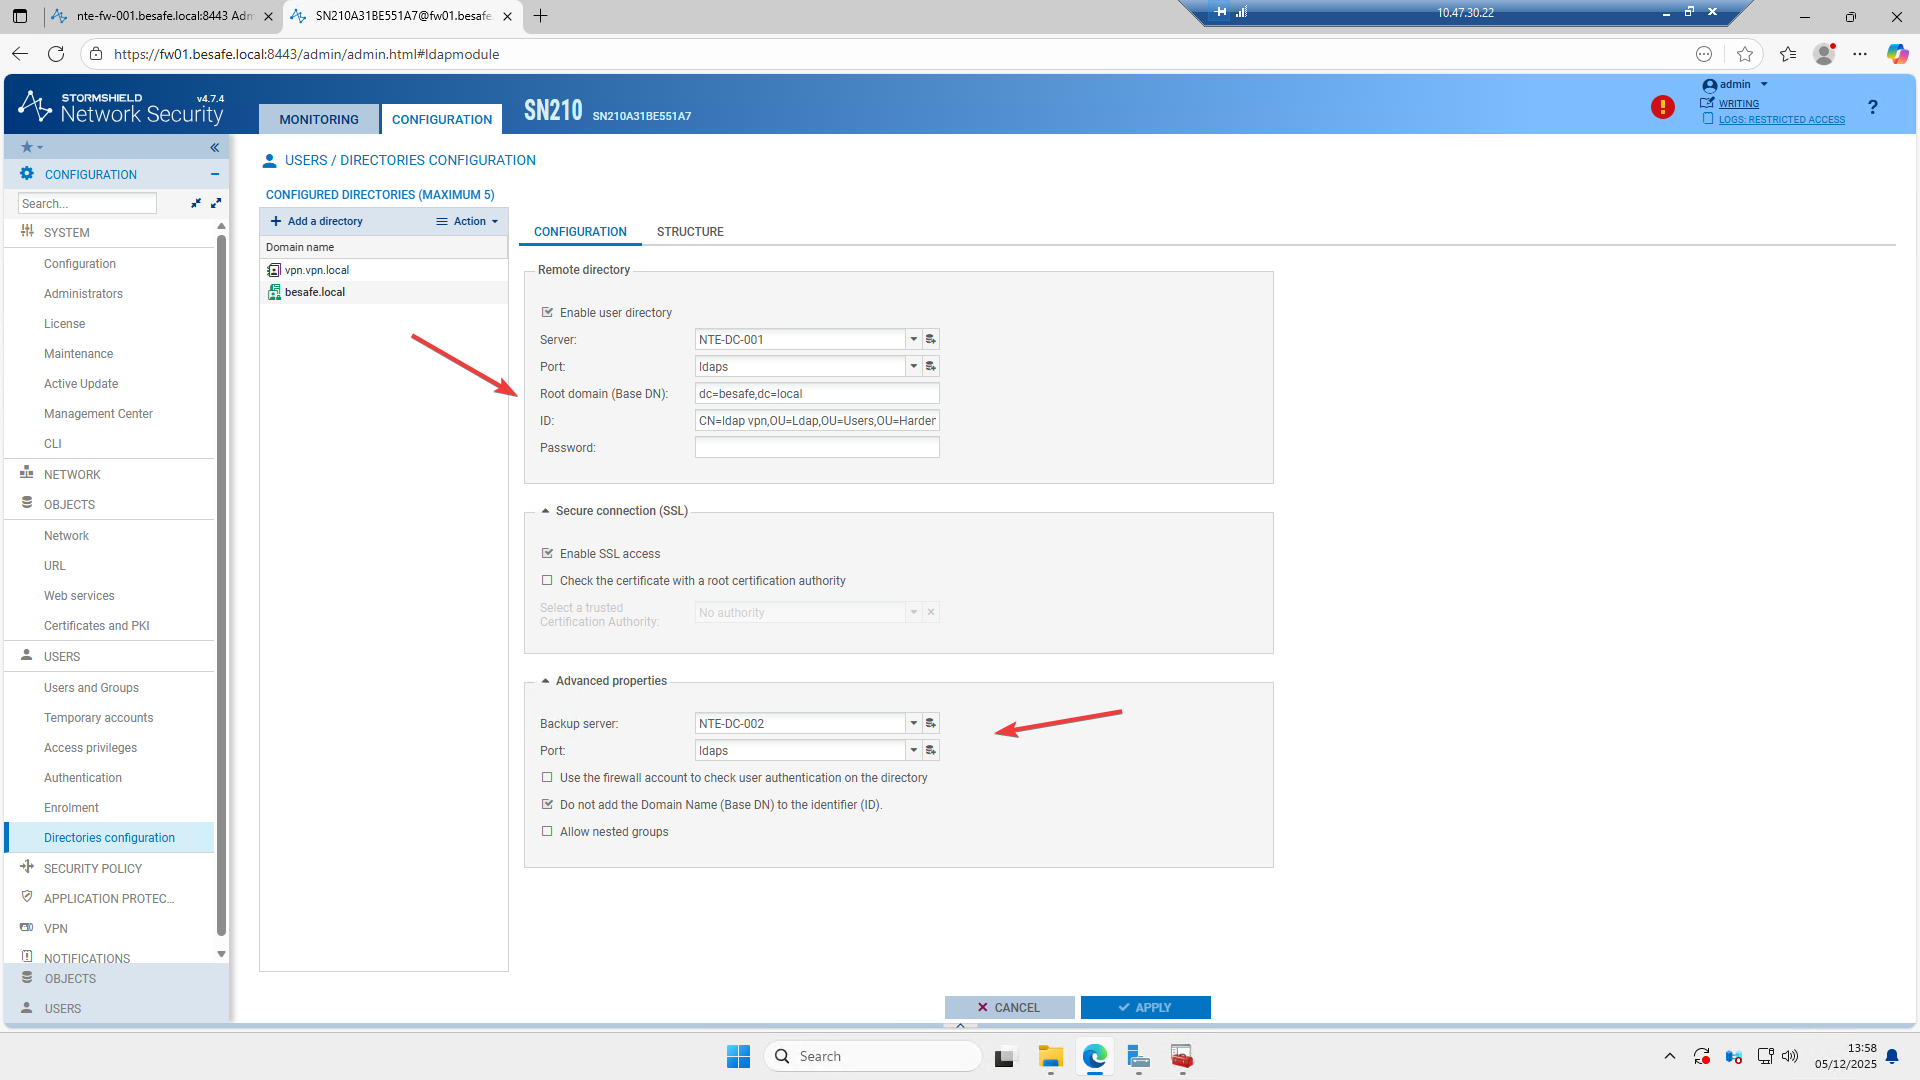Open the remote directory Port ldaps dropdown
The height and width of the screenshot is (1080, 1920).
click(x=913, y=367)
